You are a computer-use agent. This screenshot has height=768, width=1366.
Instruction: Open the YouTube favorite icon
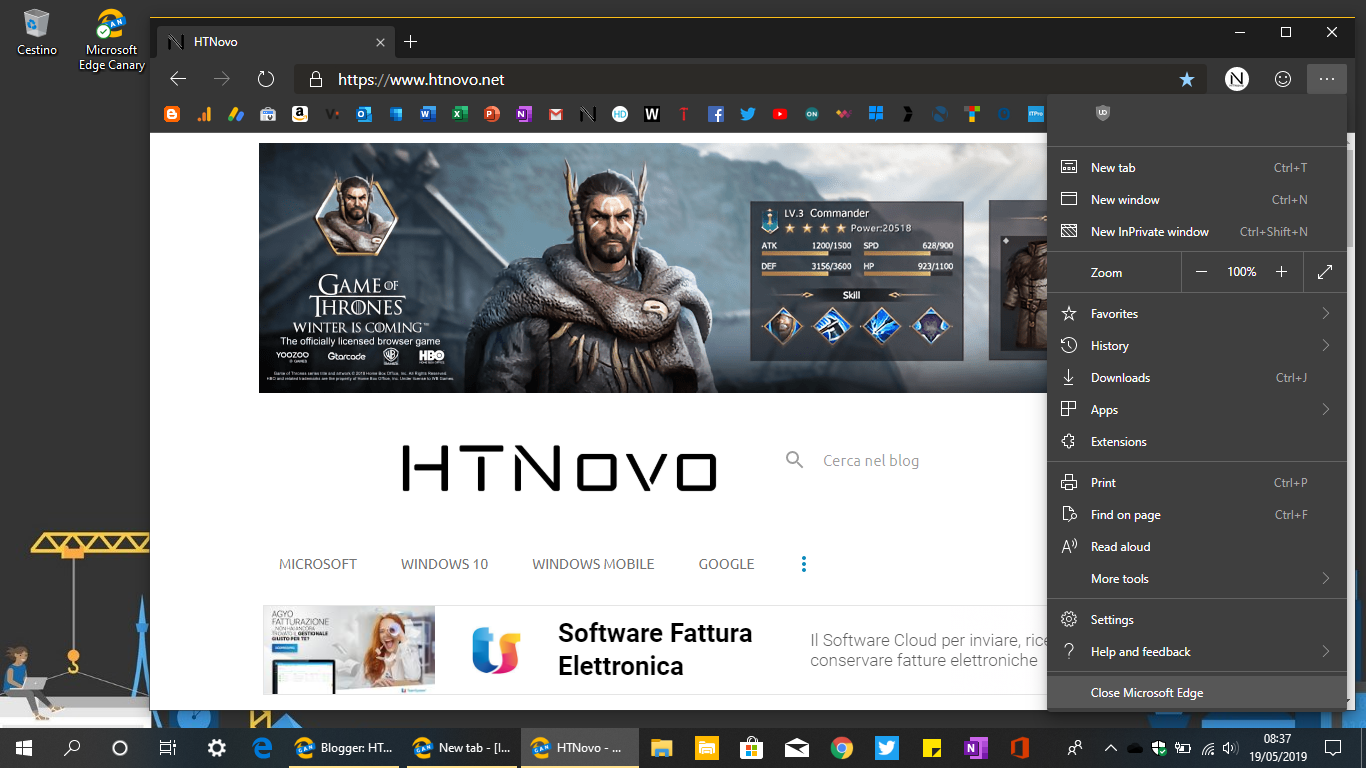(780, 115)
